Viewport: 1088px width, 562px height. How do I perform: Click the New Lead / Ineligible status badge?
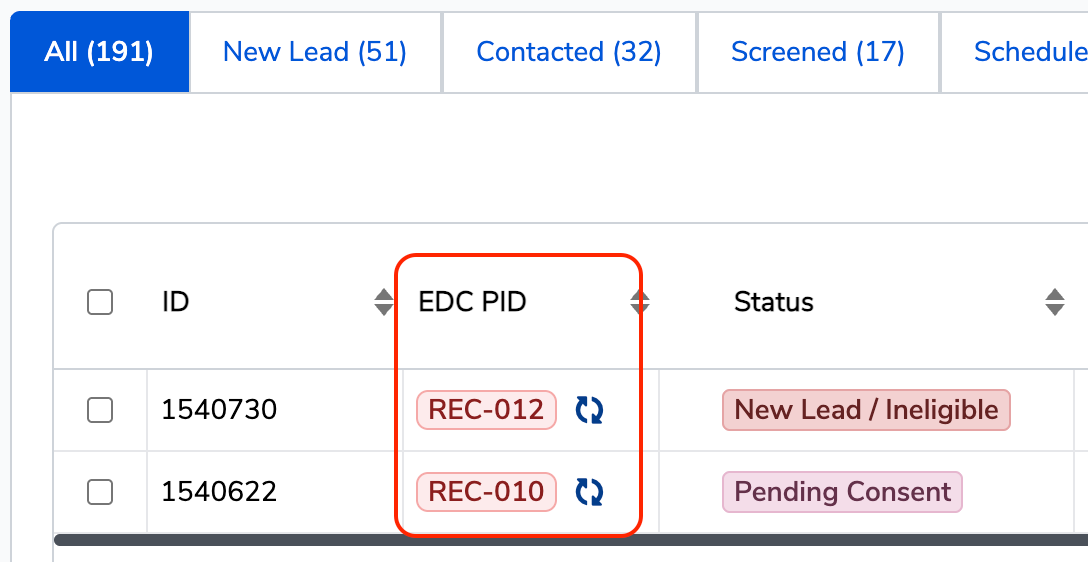(x=866, y=410)
